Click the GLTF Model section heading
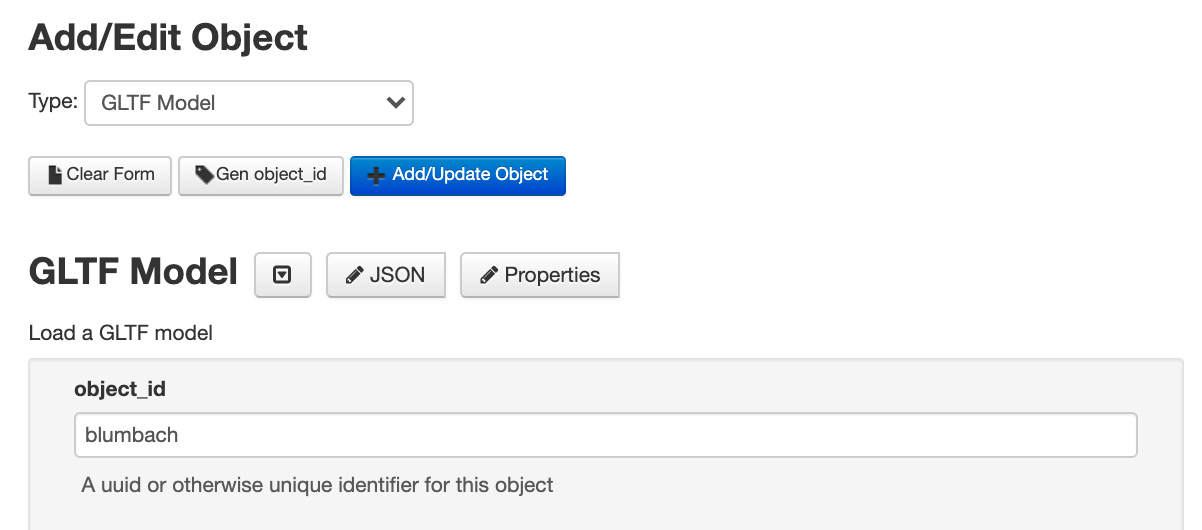The image size is (1202, 530). [134, 272]
